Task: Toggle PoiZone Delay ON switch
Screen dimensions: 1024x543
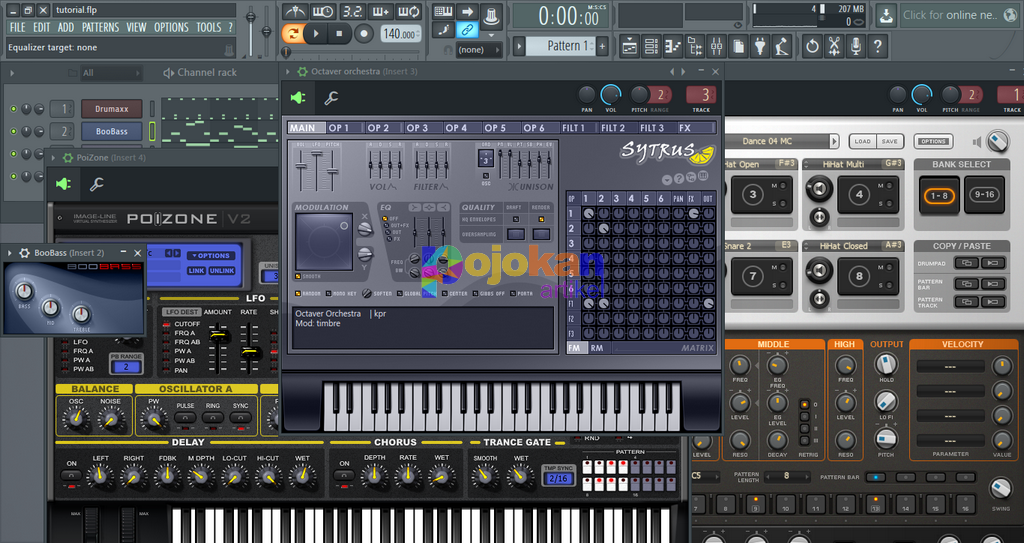Action: pos(71,476)
